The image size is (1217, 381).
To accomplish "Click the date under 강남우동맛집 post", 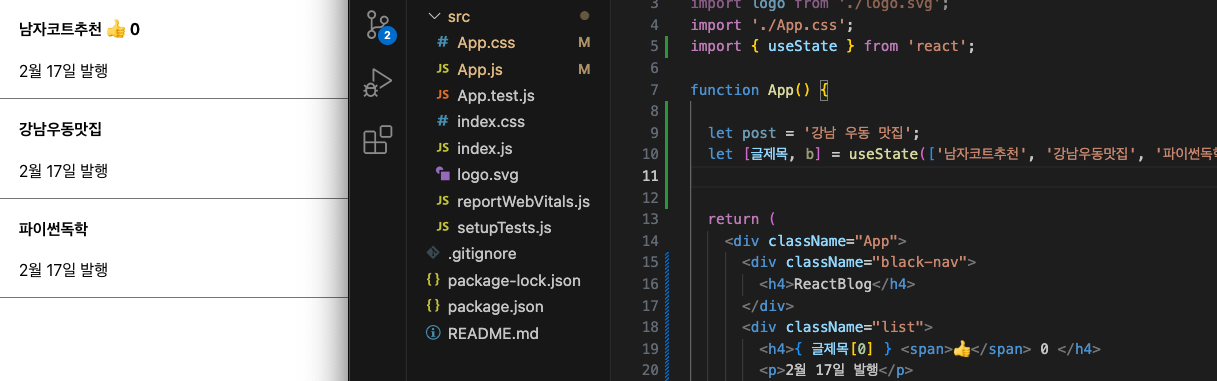I will [x=63, y=170].
